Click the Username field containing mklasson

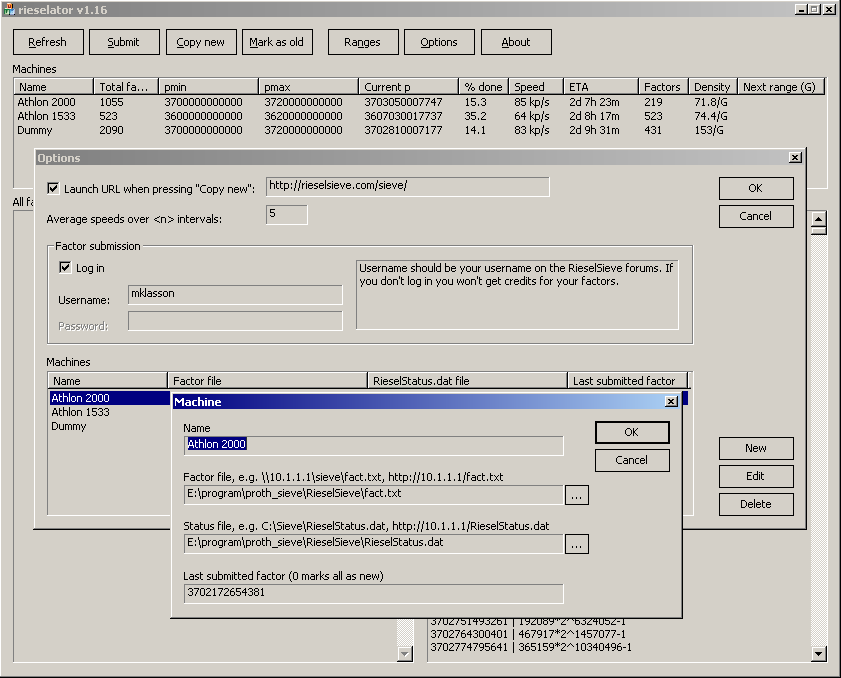pyautogui.click(x=235, y=294)
